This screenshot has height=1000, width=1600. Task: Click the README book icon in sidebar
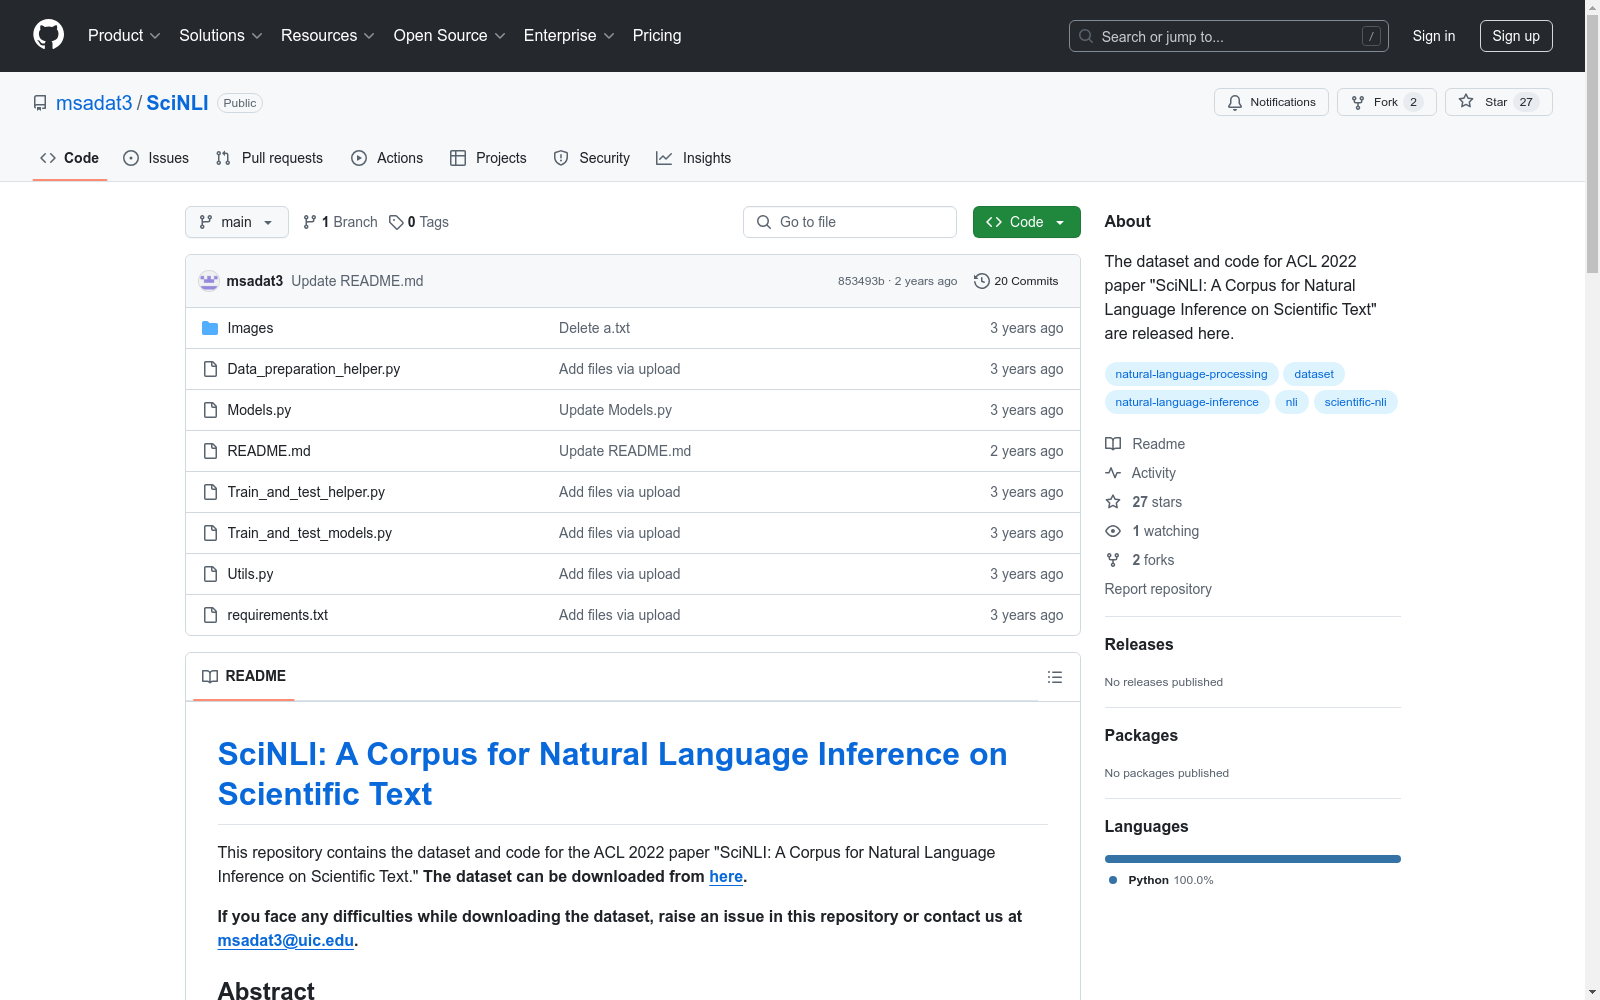pos(1113,444)
